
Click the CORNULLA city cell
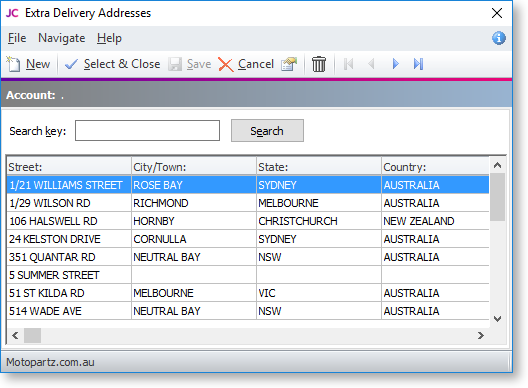[194, 239]
